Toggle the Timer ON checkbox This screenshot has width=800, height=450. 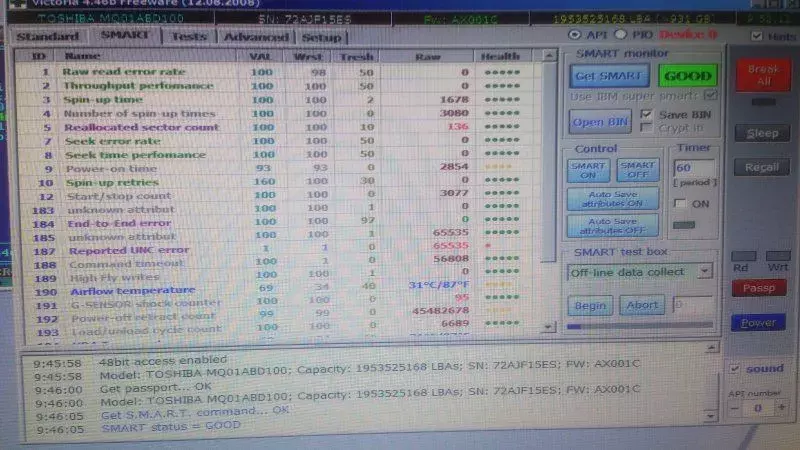tap(680, 203)
